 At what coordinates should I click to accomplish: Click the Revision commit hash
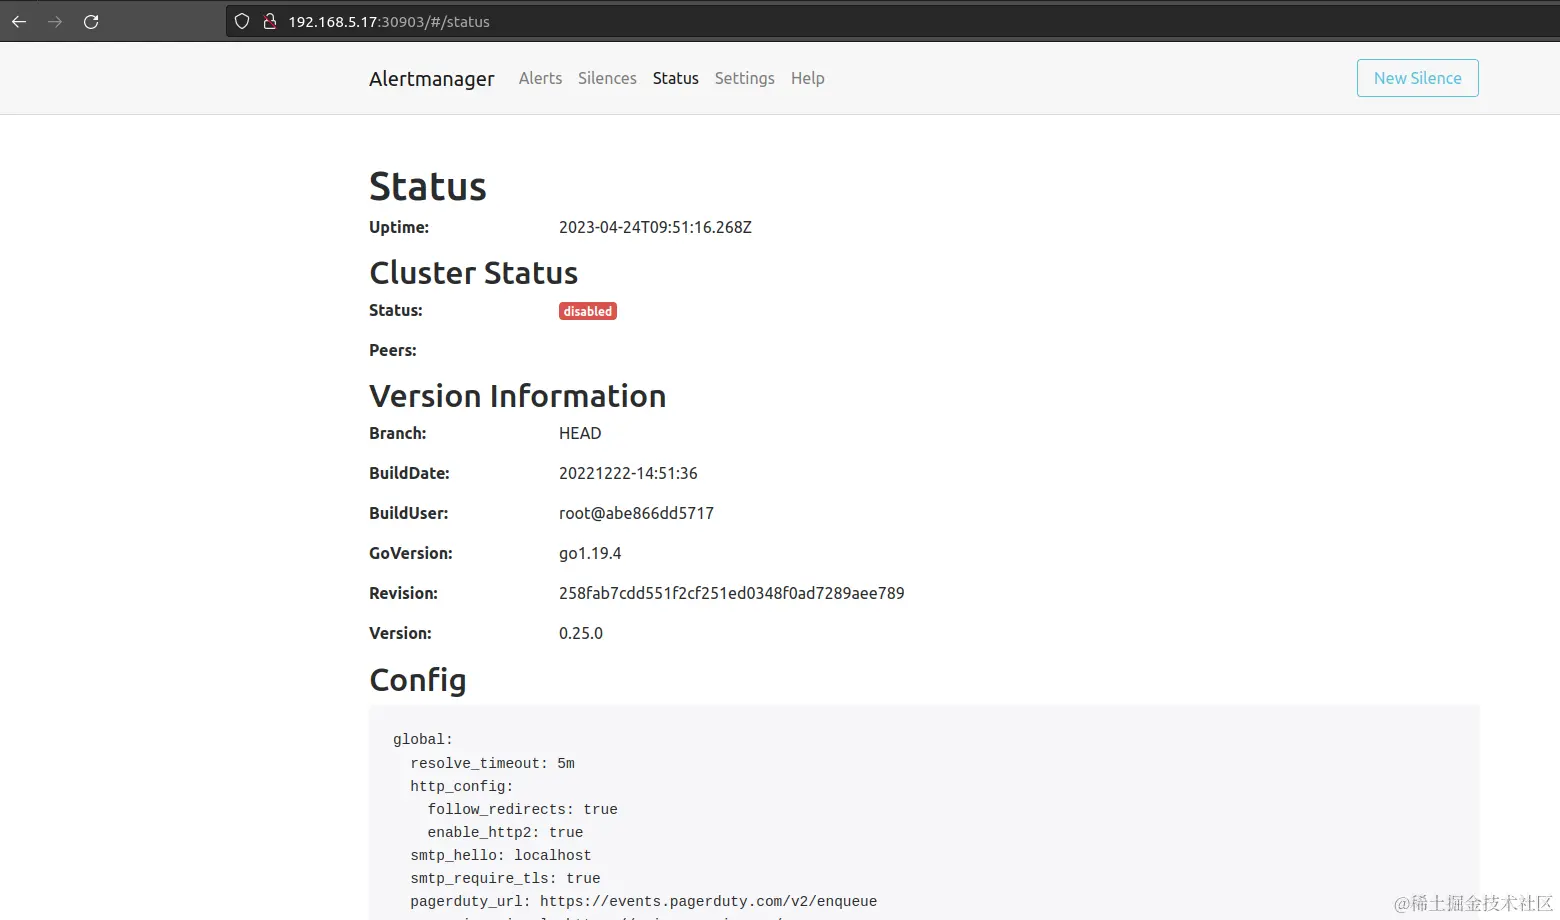tap(731, 593)
